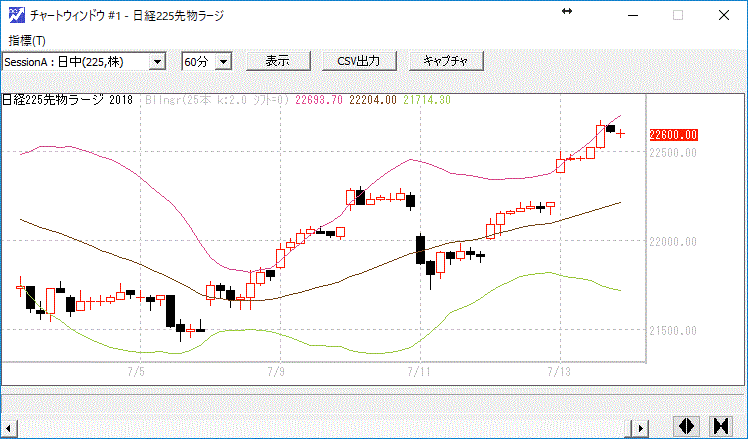This screenshot has height=439, width=748.
Task: Click the brown middle band value 22204.00
Action: point(373,100)
